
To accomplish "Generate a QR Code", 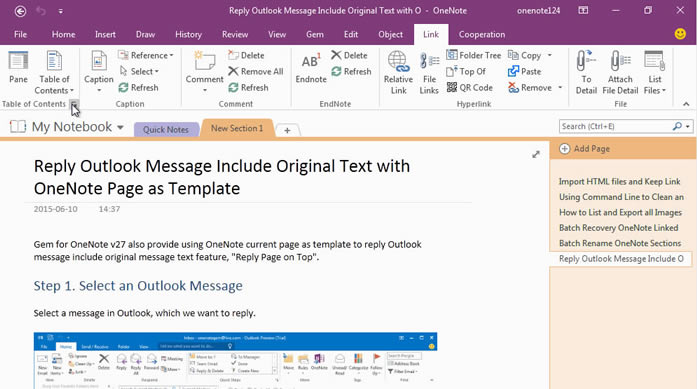I will click(x=469, y=88).
